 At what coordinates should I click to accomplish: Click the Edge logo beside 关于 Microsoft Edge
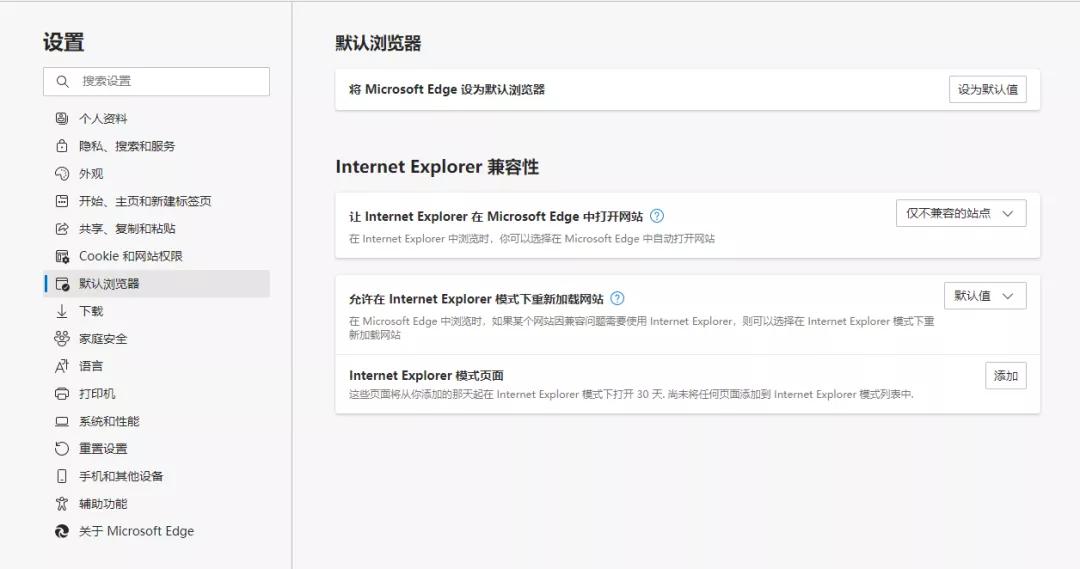pyautogui.click(x=62, y=531)
